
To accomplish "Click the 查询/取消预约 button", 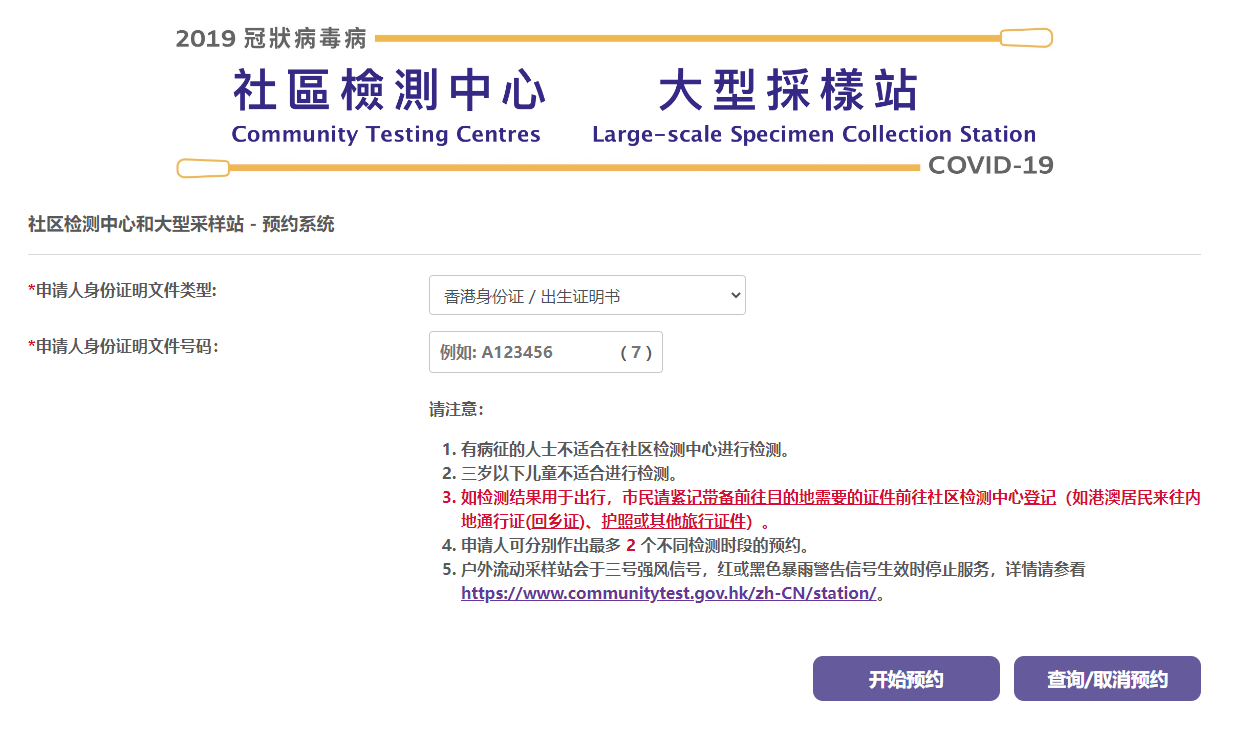I will tap(1107, 679).
